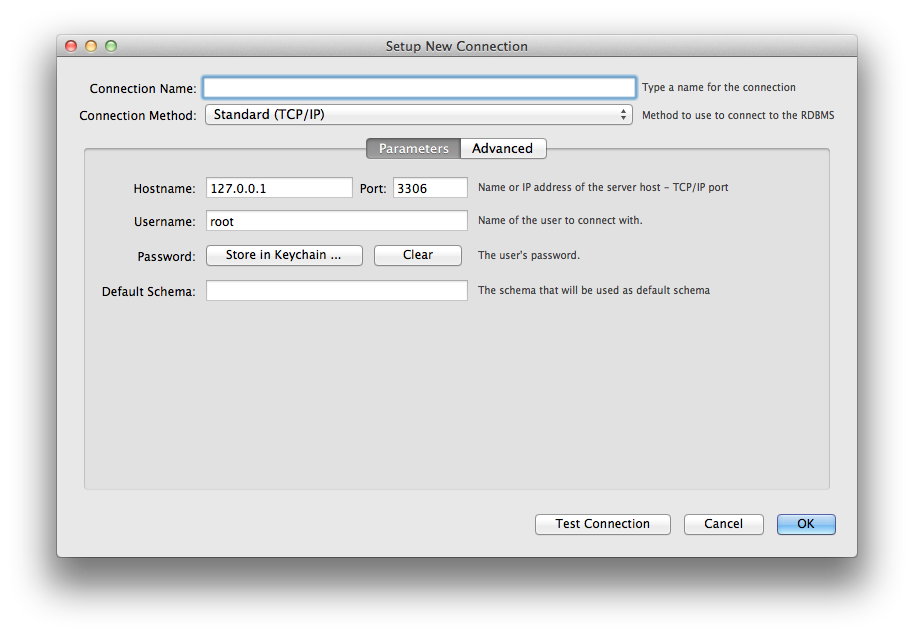
Task: Click the Setup New Connection title text
Action: 456,46
